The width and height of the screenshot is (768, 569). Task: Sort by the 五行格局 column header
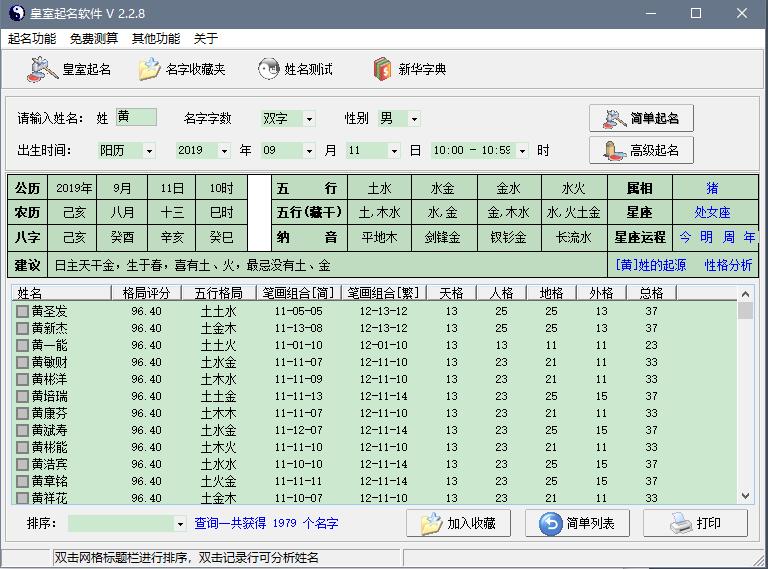(x=218, y=293)
